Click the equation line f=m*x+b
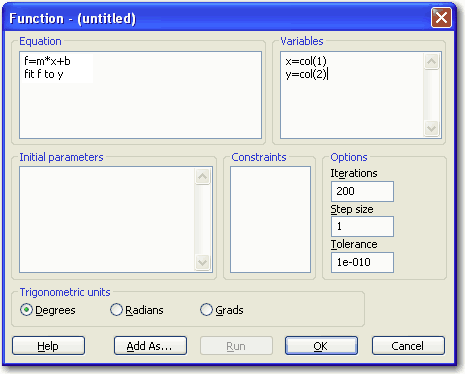 point(47,61)
